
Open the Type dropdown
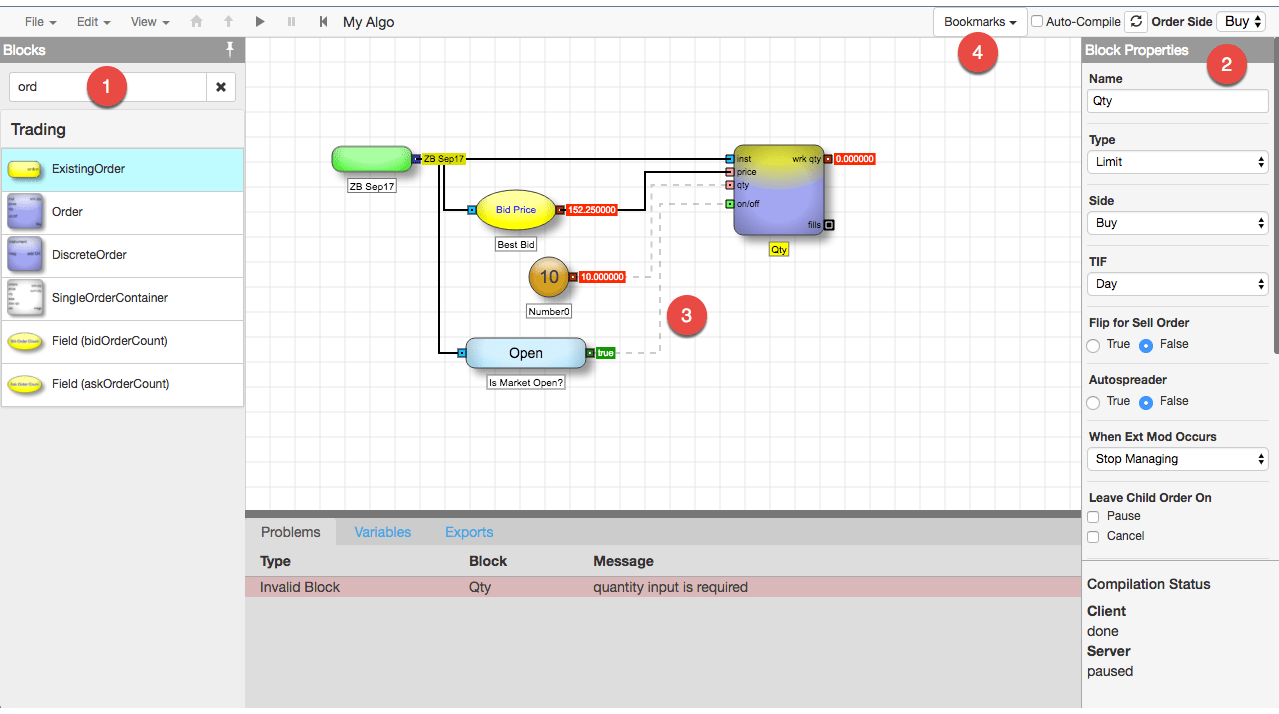(x=1177, y=162)
